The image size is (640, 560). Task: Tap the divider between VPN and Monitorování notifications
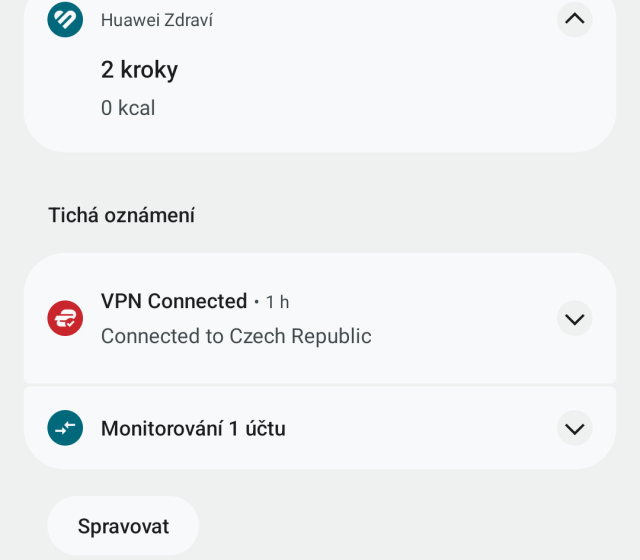320,385
